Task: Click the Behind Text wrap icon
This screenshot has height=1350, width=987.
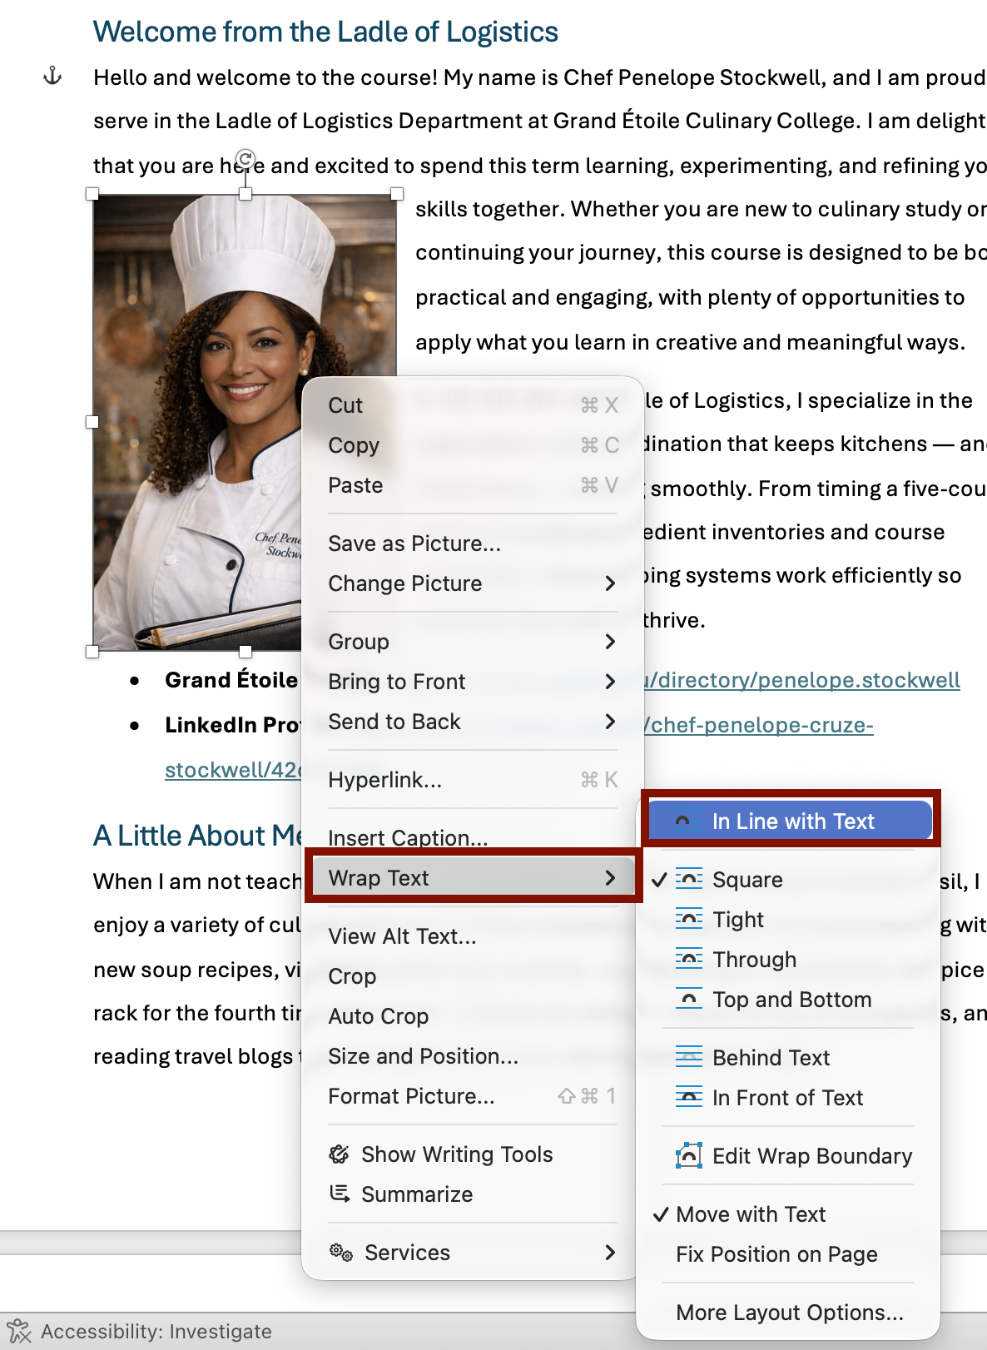Action: click(x=689, y=1057)
